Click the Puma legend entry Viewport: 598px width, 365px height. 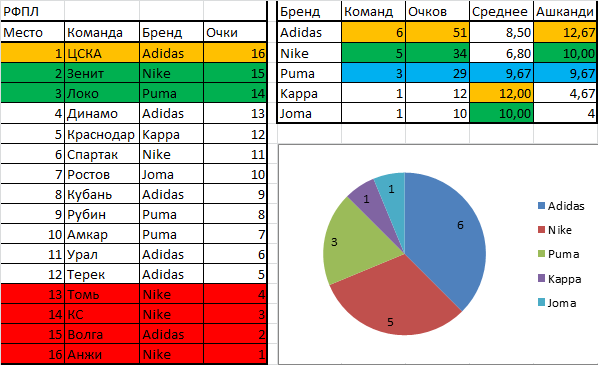click(x=559, y=254)
